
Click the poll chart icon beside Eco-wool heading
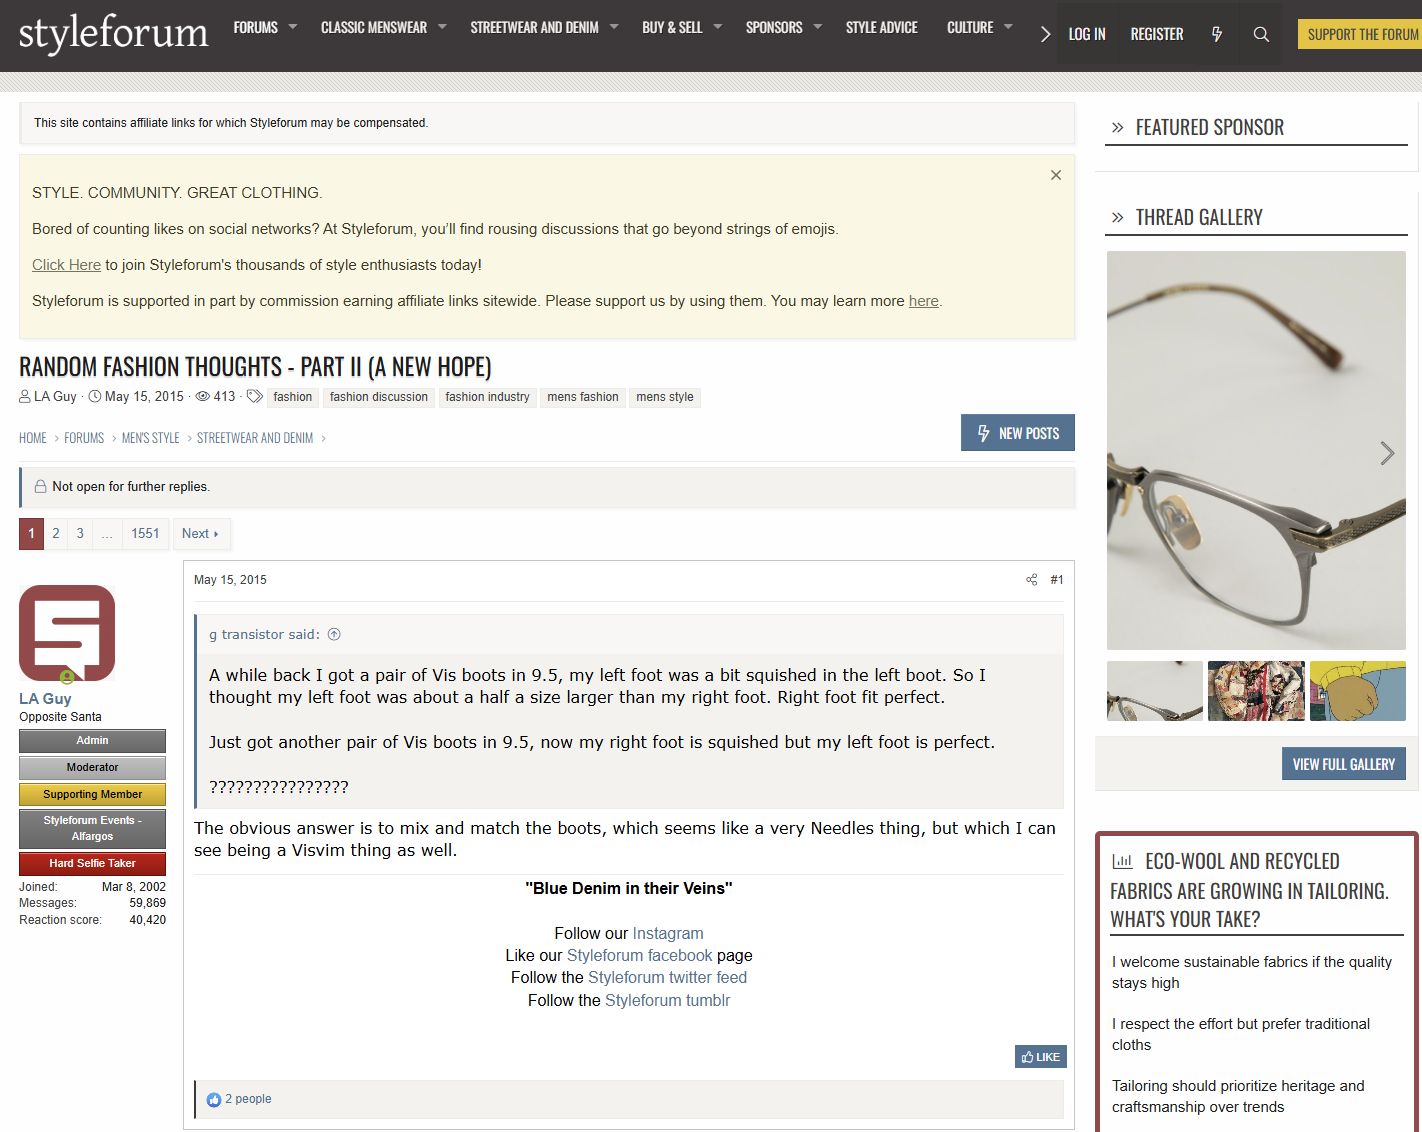coord(1123,861)
